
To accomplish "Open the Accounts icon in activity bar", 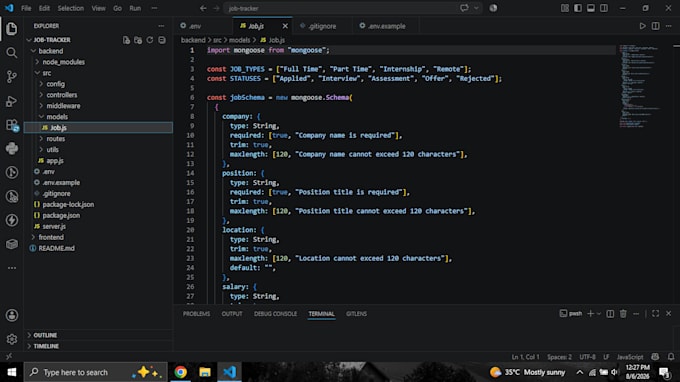I will click(12, 315).
